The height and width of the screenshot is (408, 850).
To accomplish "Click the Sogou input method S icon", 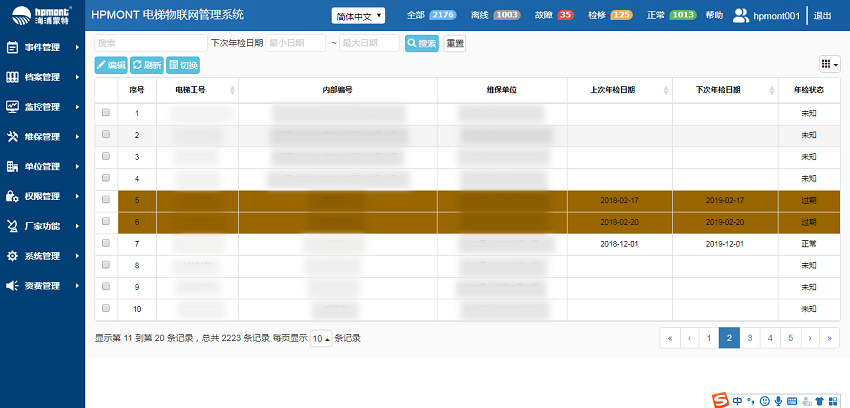I will (720, 399).
